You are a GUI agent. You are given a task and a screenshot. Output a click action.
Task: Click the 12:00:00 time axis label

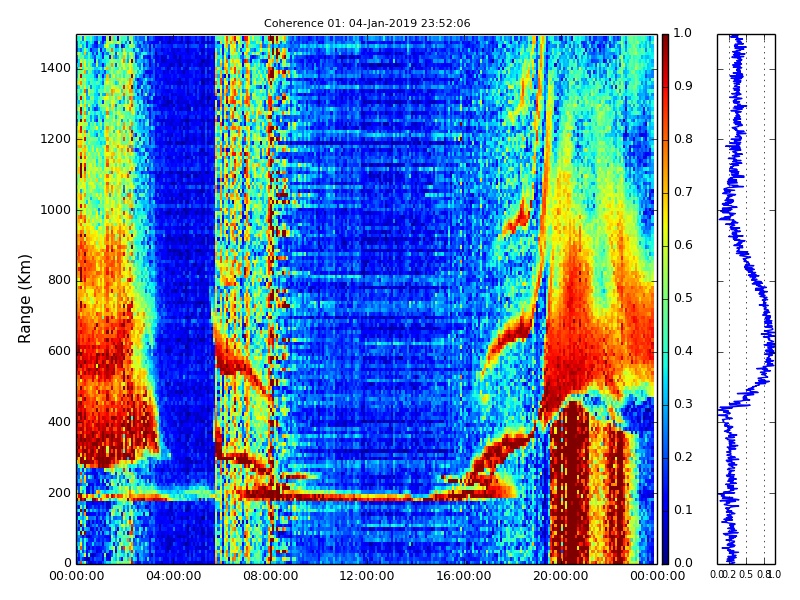coord(367,577)
